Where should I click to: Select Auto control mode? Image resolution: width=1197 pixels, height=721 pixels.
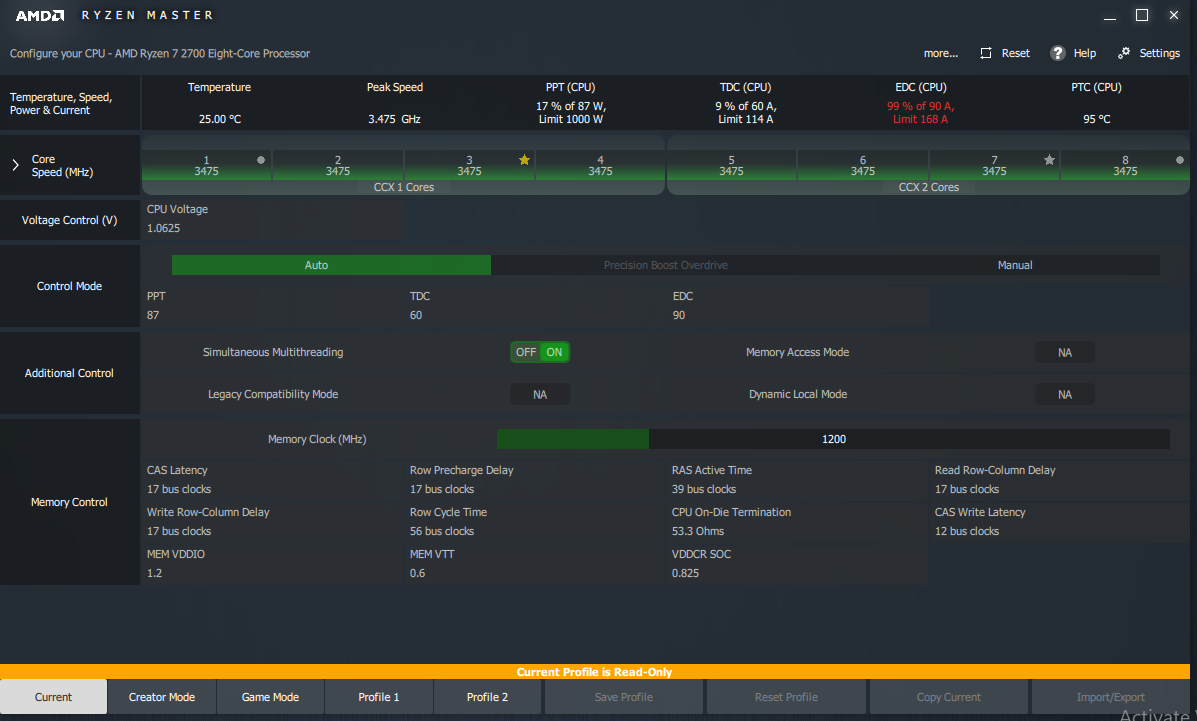click(x=316, y=265)
